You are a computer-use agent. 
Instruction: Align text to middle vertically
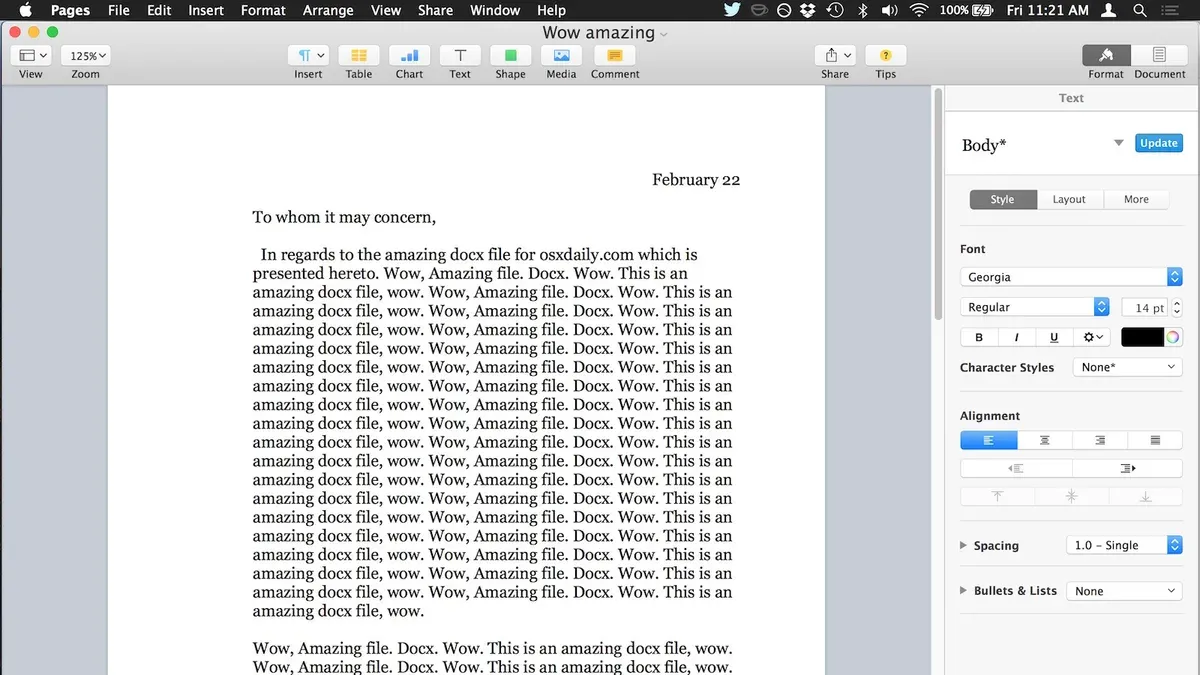coord(1072,496)
